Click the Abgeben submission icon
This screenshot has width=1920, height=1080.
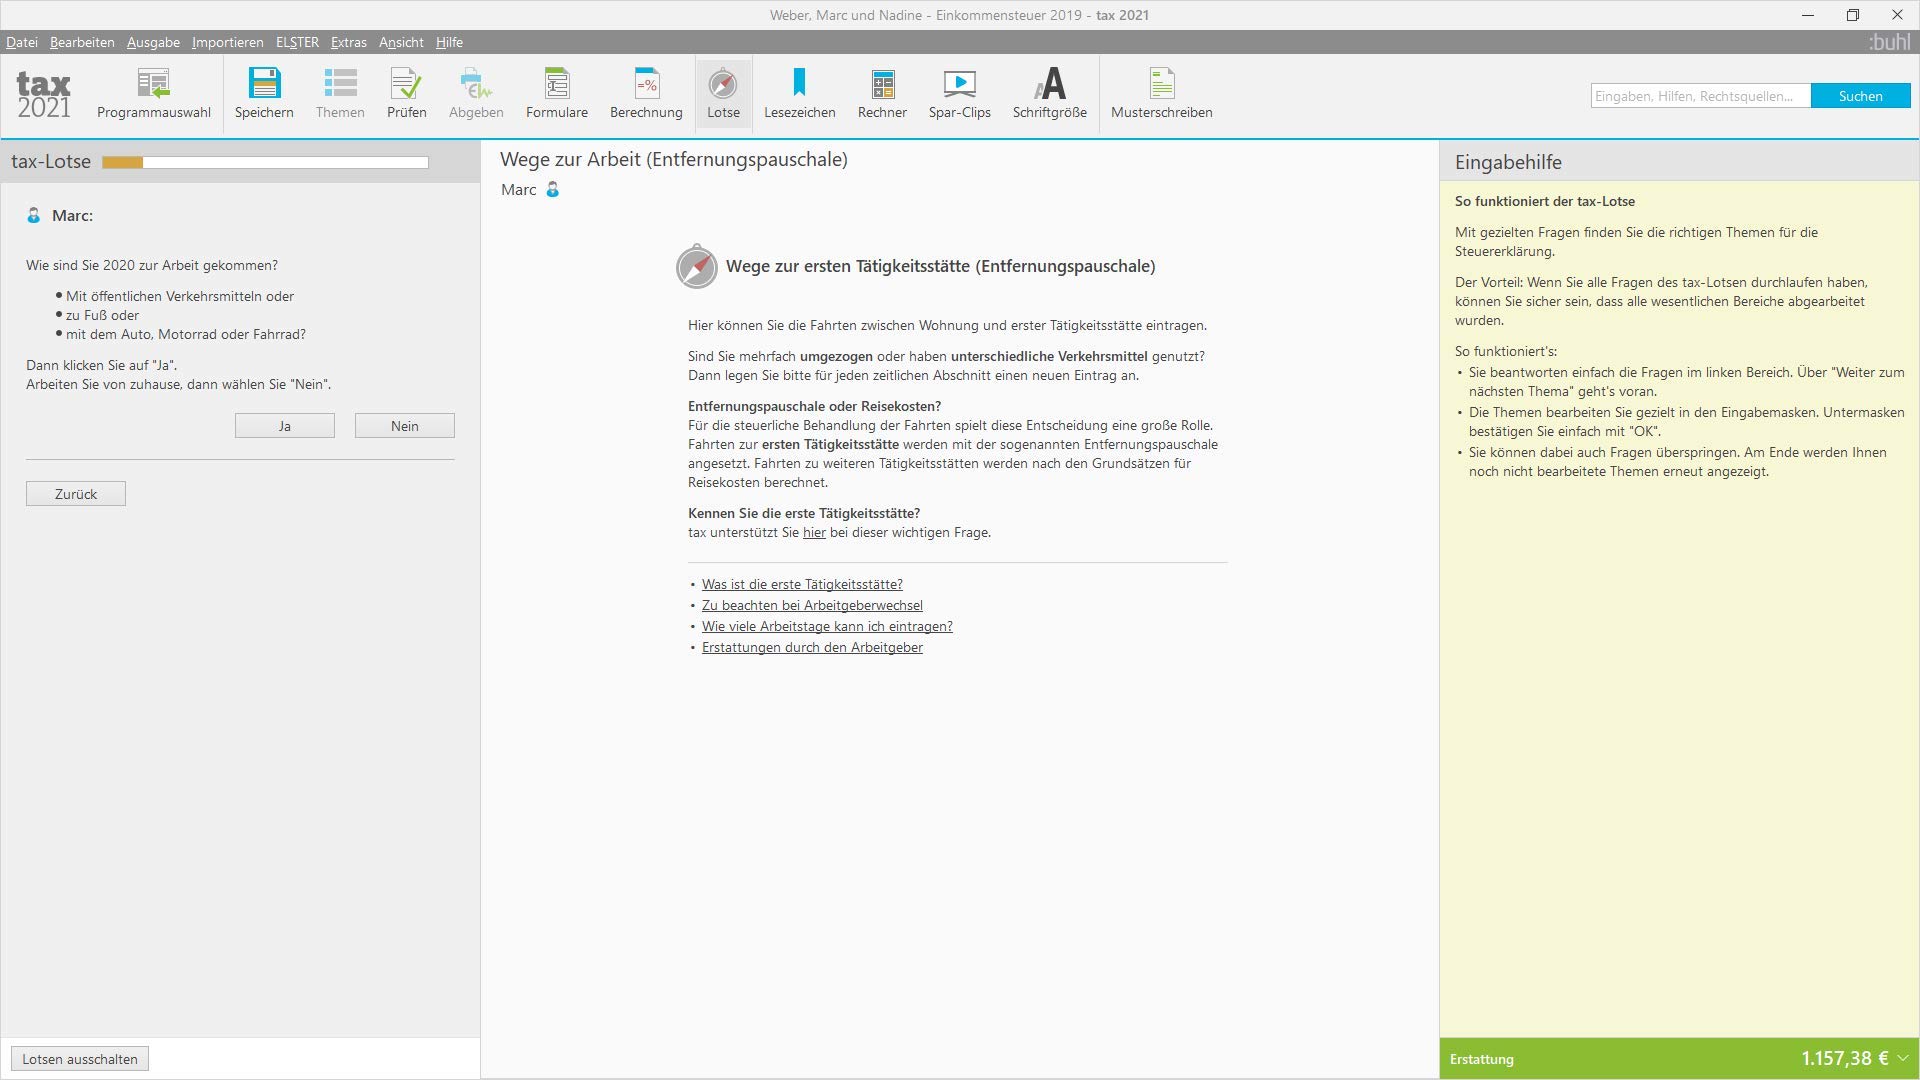pyautogui.click(x=476, y=93)
